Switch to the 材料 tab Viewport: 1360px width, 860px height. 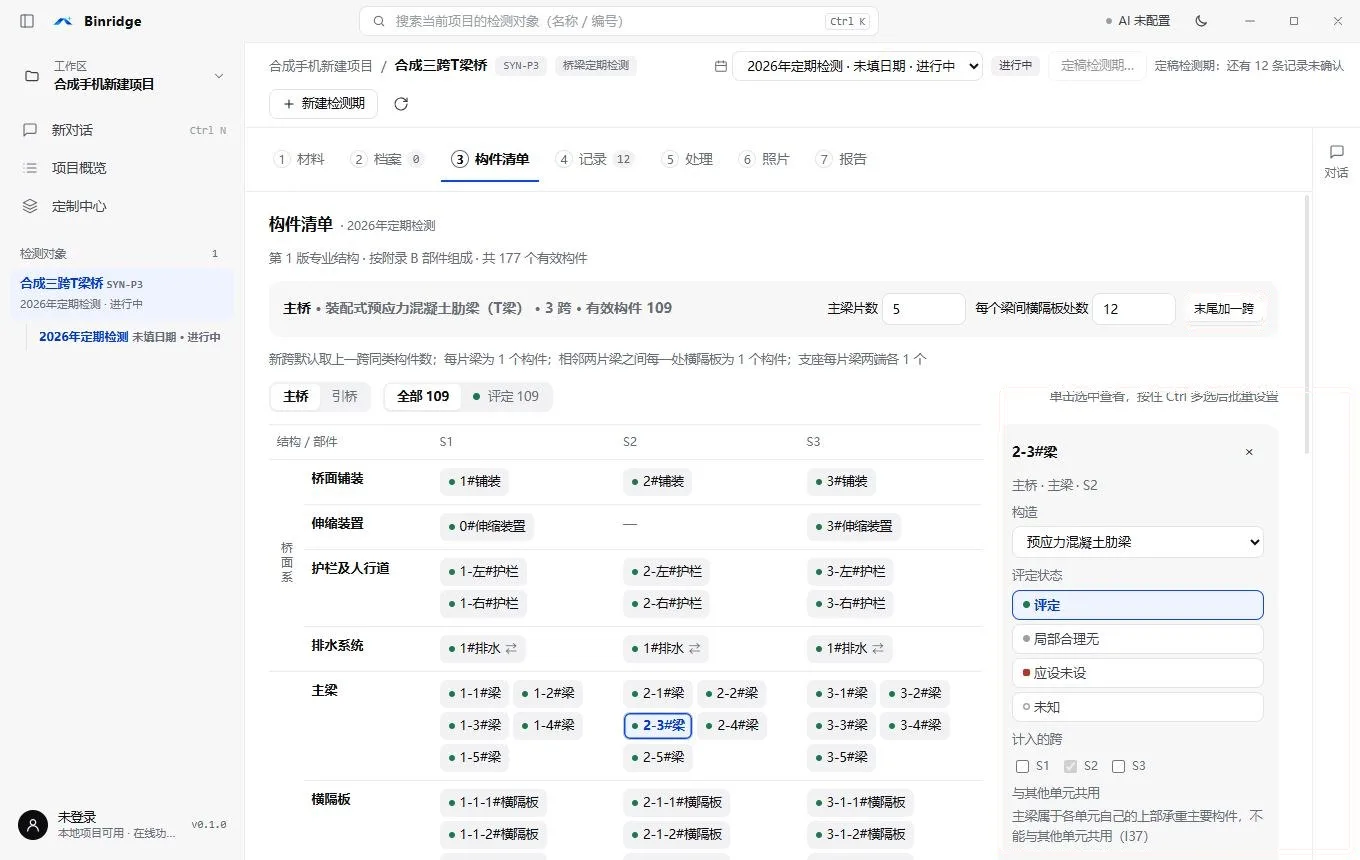tap(300, 159)
